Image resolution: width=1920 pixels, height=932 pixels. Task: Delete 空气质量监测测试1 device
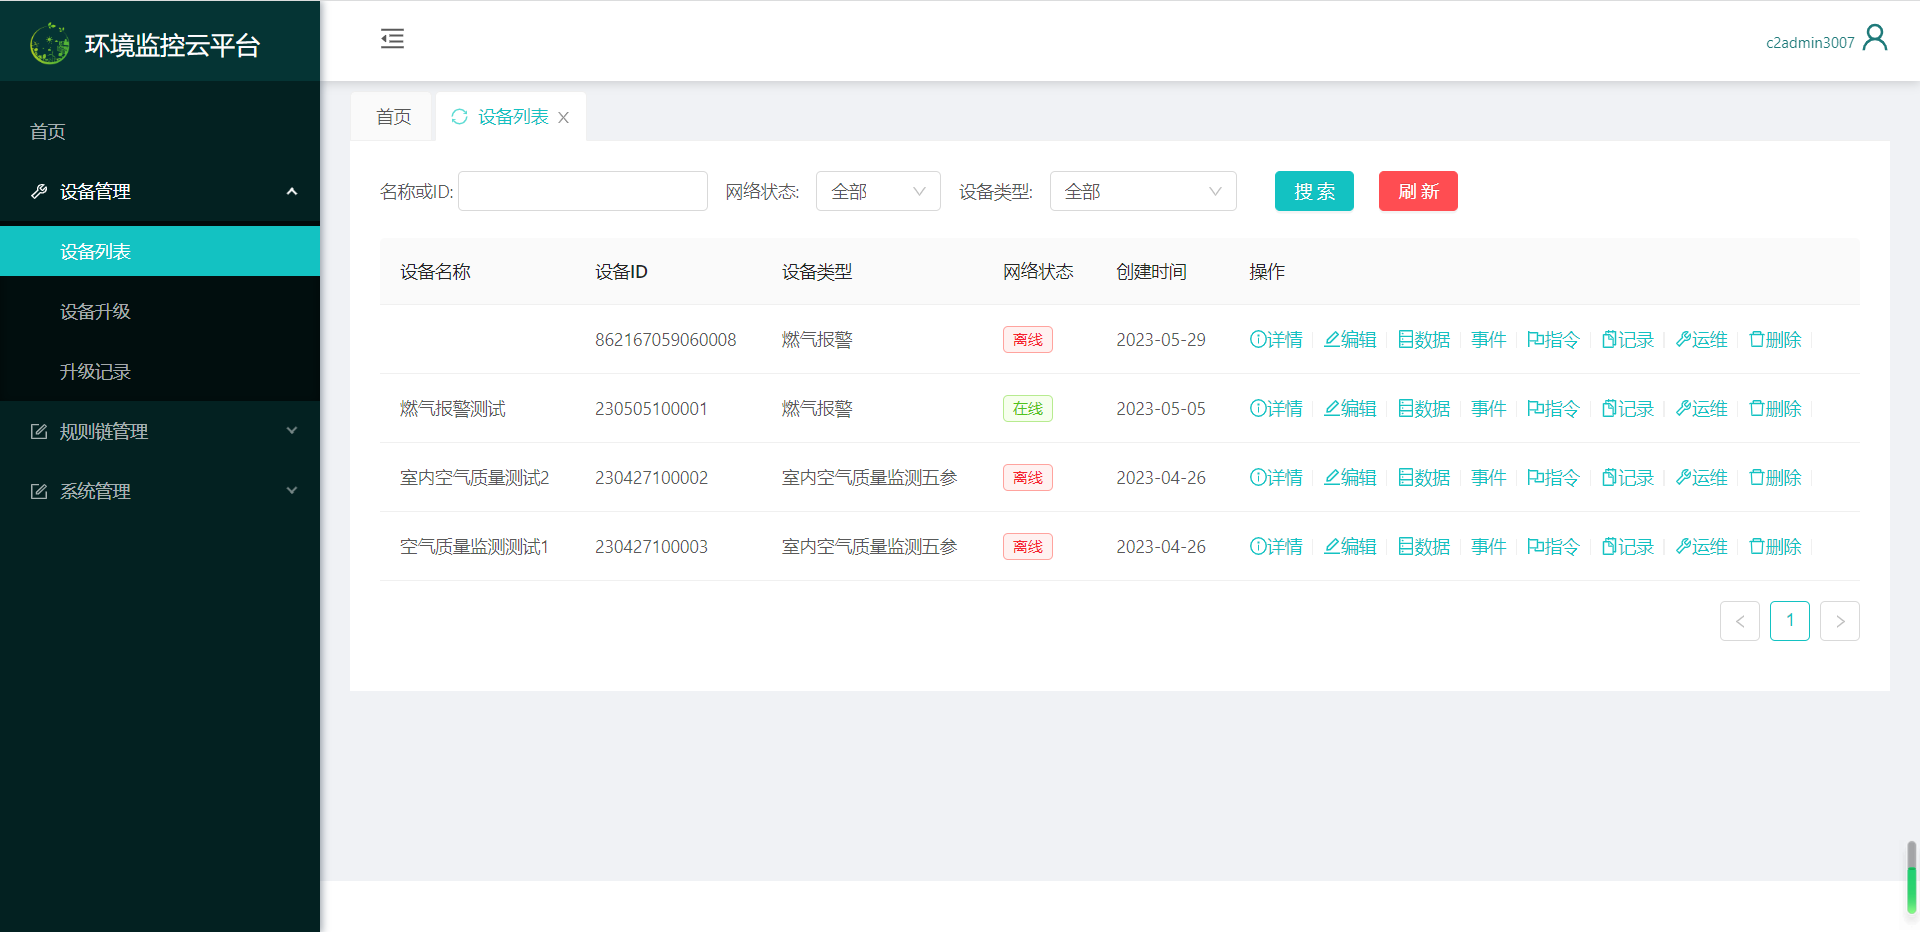1775,547
